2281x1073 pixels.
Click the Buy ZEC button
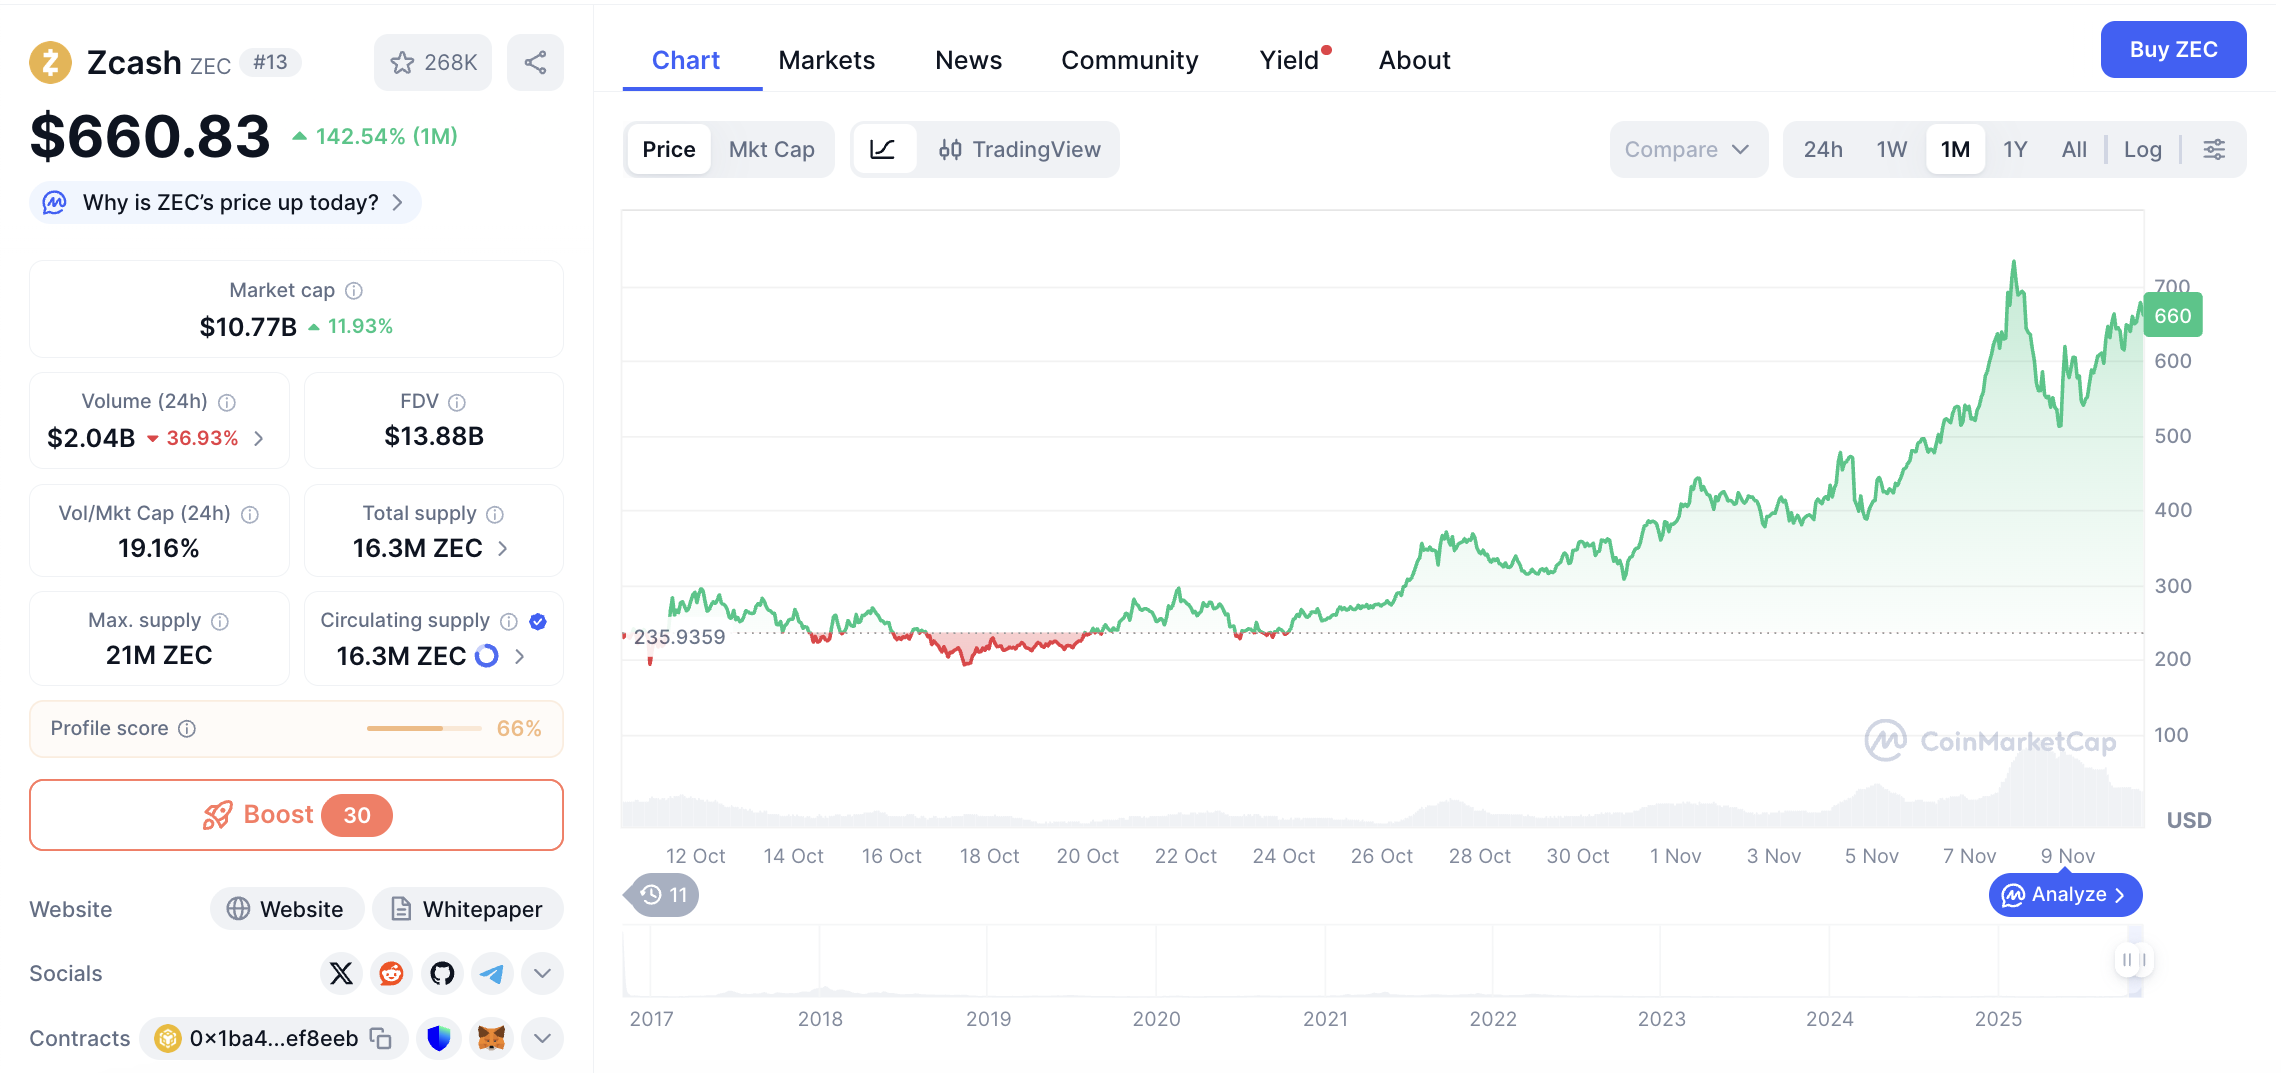coord(2173,50)
